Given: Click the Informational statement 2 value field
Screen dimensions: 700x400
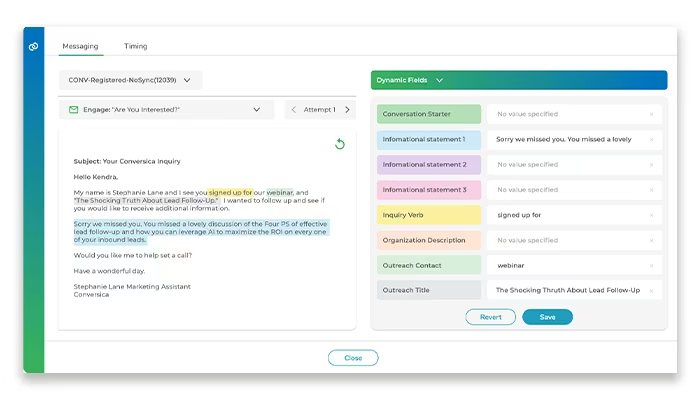Looking at the screenshot, I should 574,164.
